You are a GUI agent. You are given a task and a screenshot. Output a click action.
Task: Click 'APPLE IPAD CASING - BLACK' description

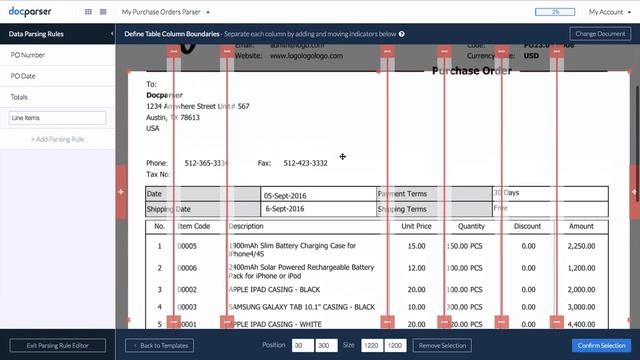(x=274, y=289)
